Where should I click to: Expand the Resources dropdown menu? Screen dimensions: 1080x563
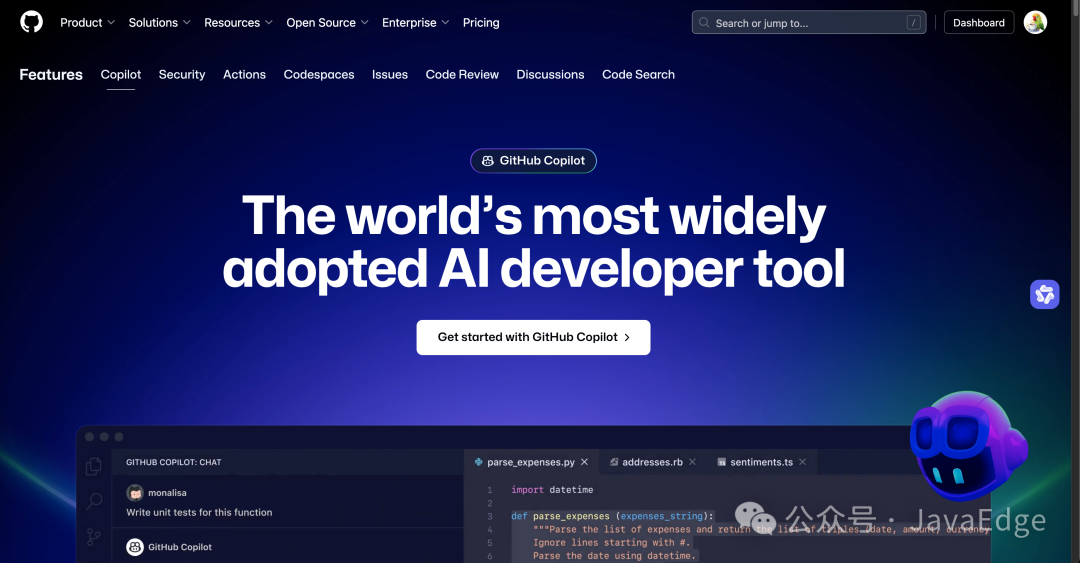click(238, 23)
